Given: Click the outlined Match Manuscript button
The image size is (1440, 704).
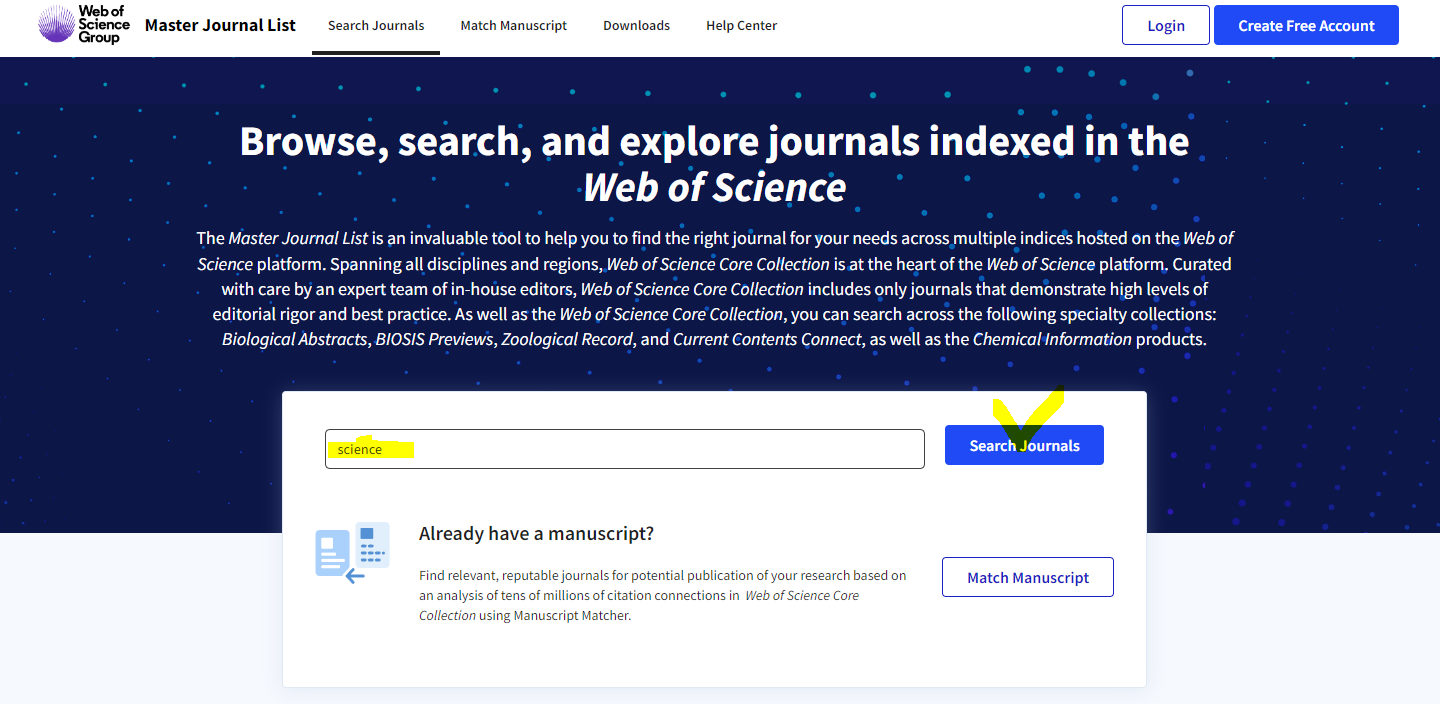Looking at the screenshot, I should click(x=1028, y=578).
